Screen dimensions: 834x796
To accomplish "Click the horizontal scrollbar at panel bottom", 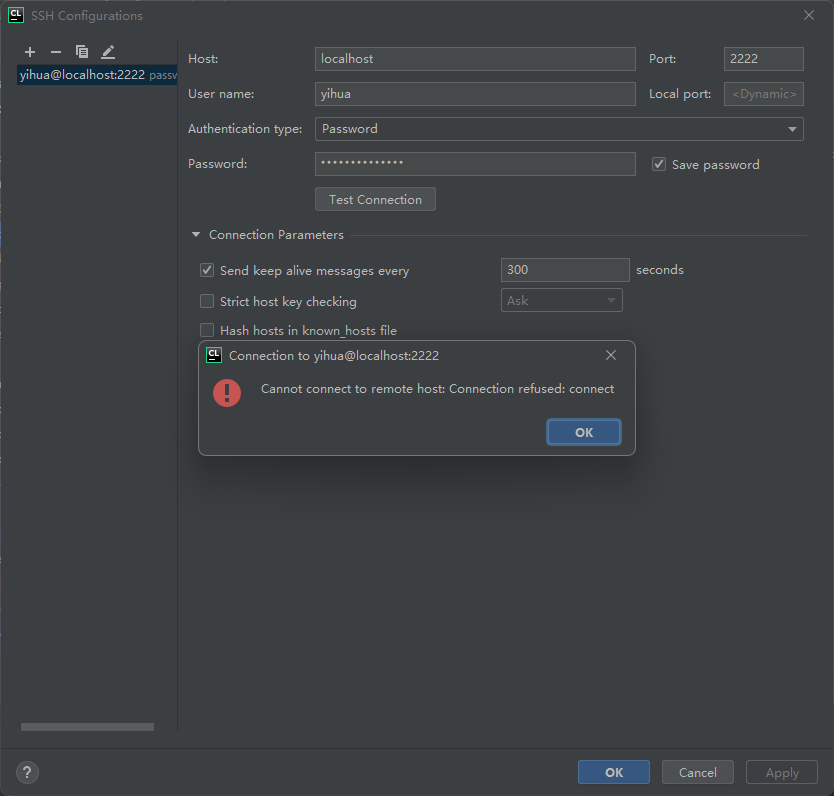I will coord(86,727).
